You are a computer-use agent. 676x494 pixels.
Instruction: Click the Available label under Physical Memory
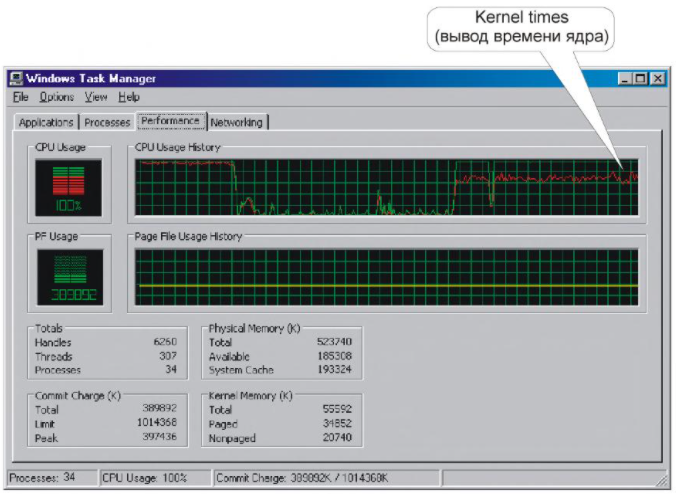[x=229, y=356]
